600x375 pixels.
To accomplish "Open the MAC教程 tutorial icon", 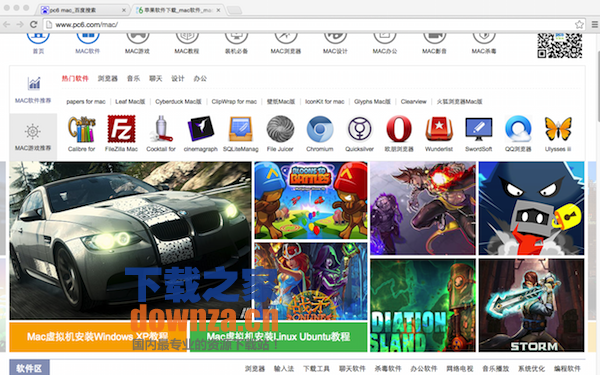I will click(187, 38).
